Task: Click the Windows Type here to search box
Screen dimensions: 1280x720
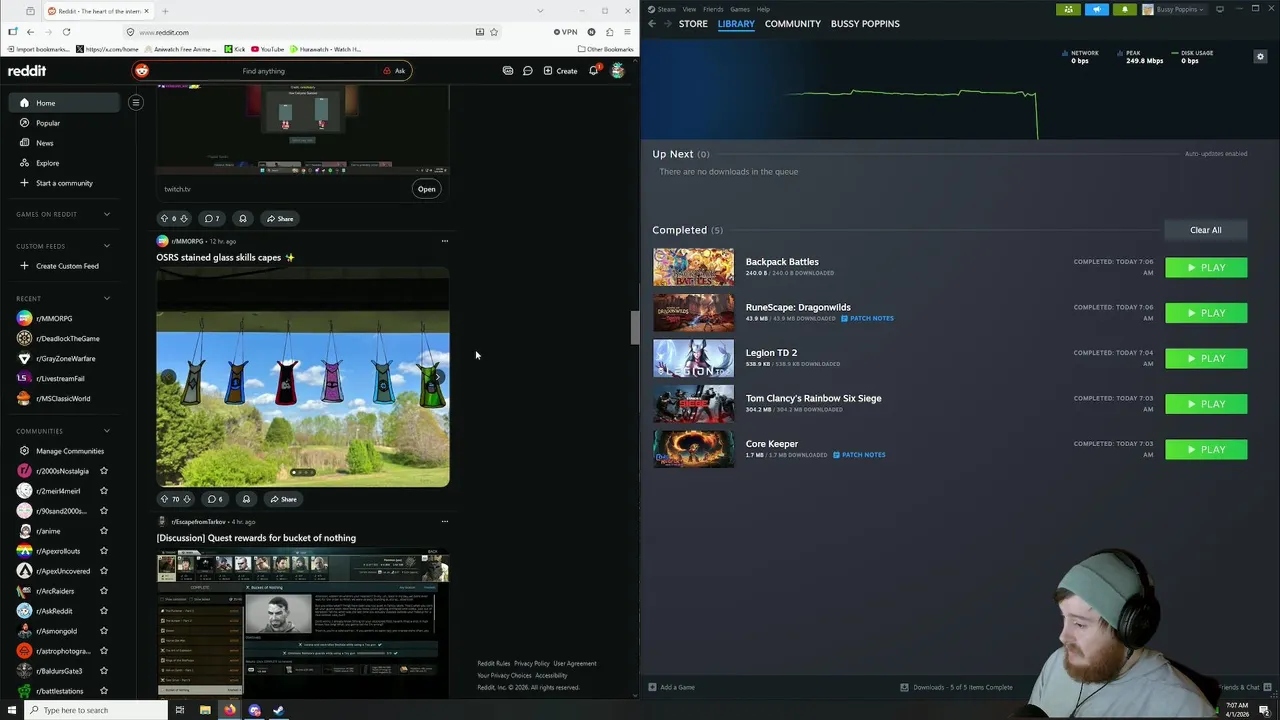Action: pyautogui.click(x=95, y=710)
